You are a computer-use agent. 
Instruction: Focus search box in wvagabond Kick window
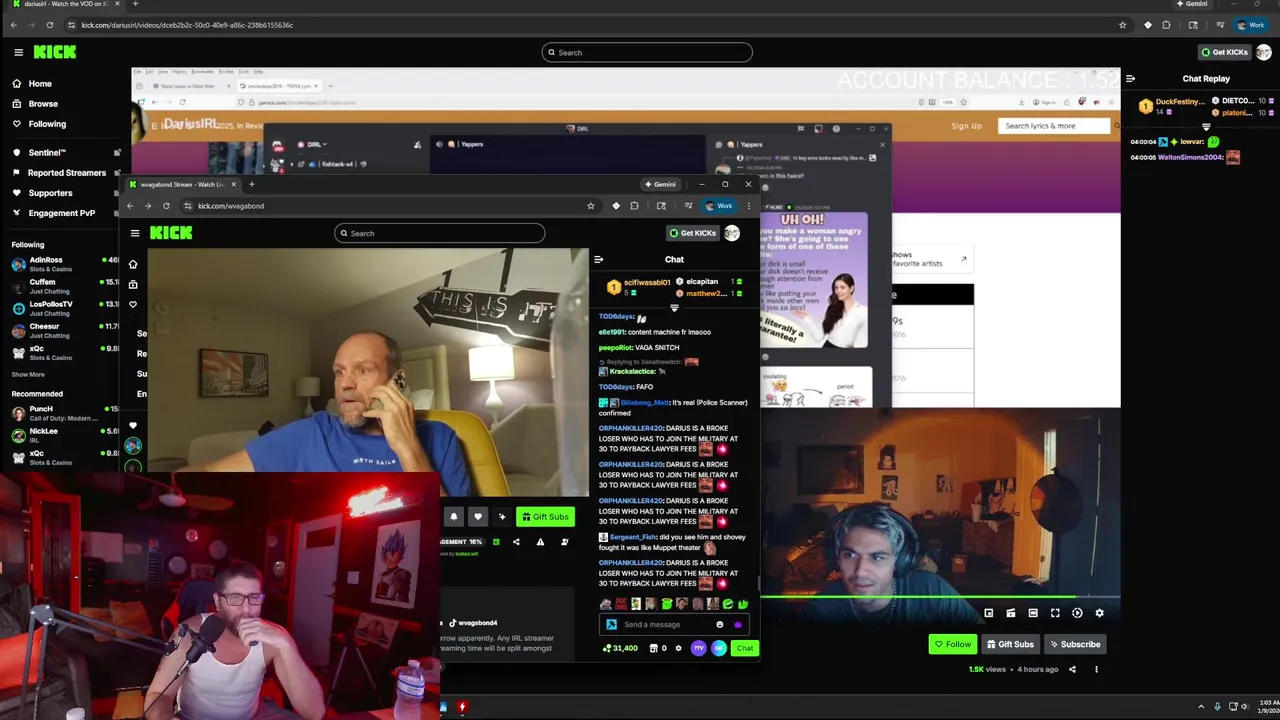pos(440,233)
